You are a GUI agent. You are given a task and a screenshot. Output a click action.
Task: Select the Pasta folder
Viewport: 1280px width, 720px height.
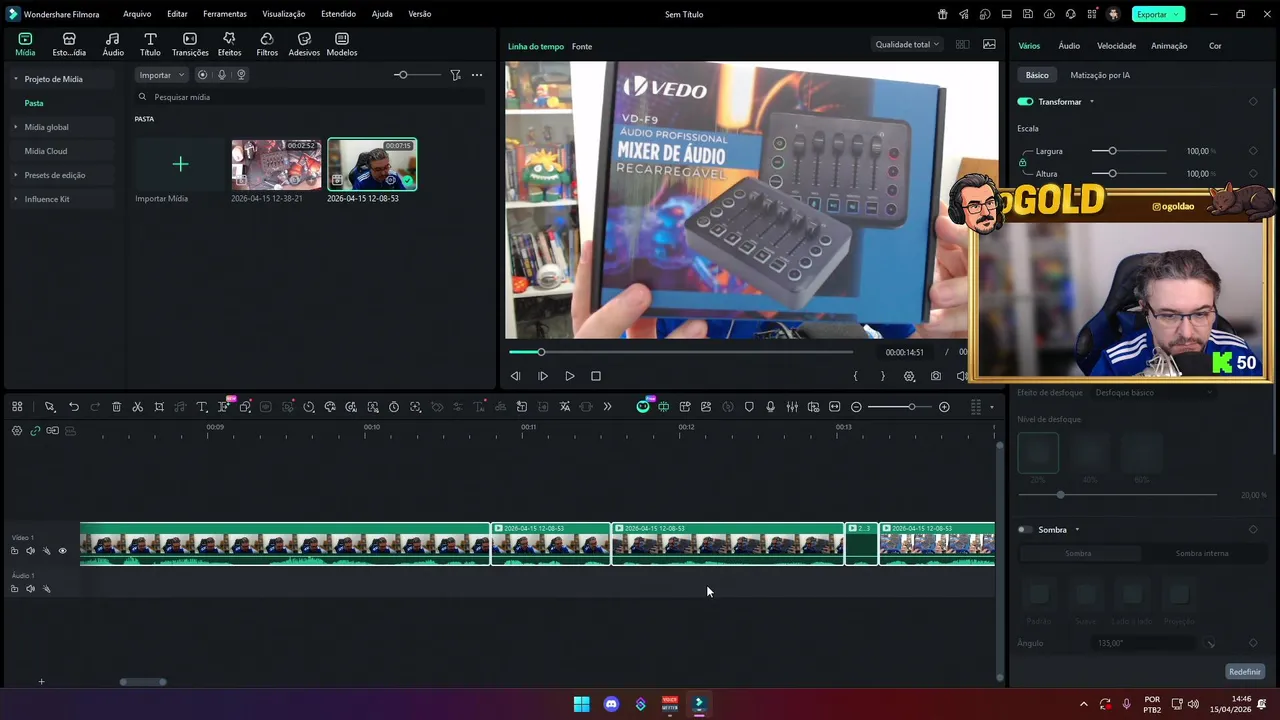tap(34, 103)
